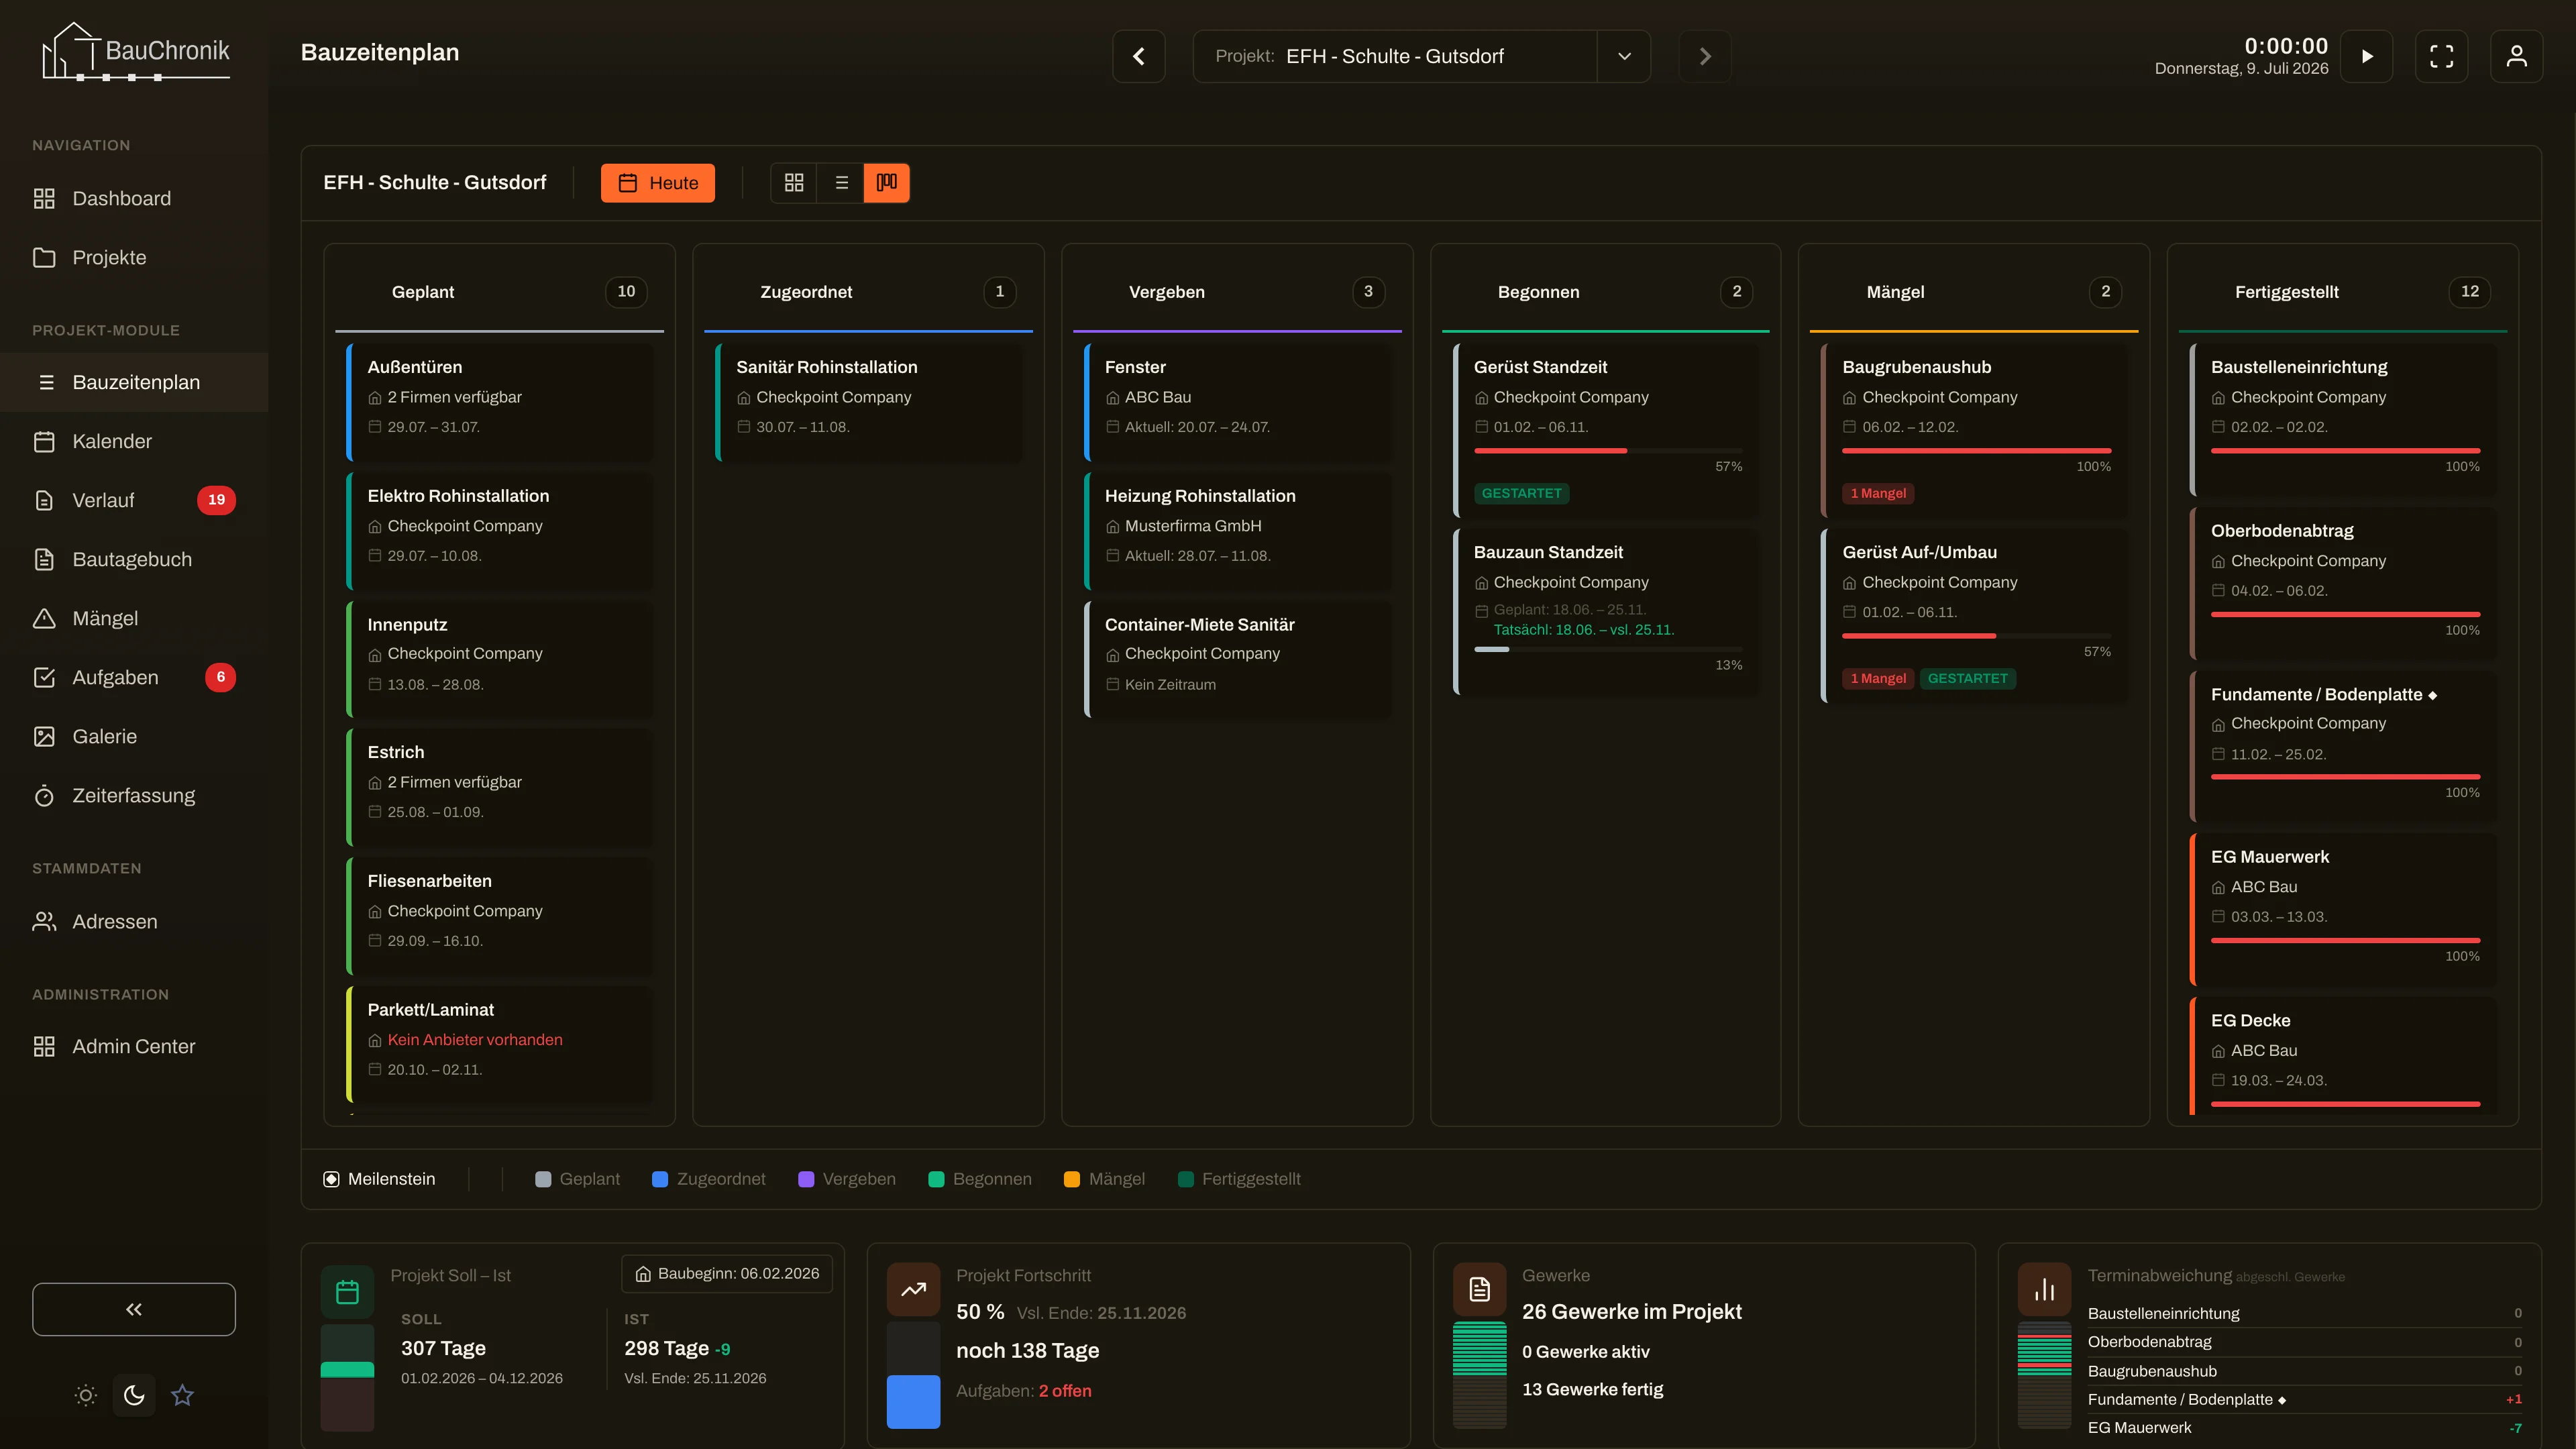2576x1449 pixels.
Task: Click the Fertiggestellt column count badge 12
Action: click(2470, 291)
